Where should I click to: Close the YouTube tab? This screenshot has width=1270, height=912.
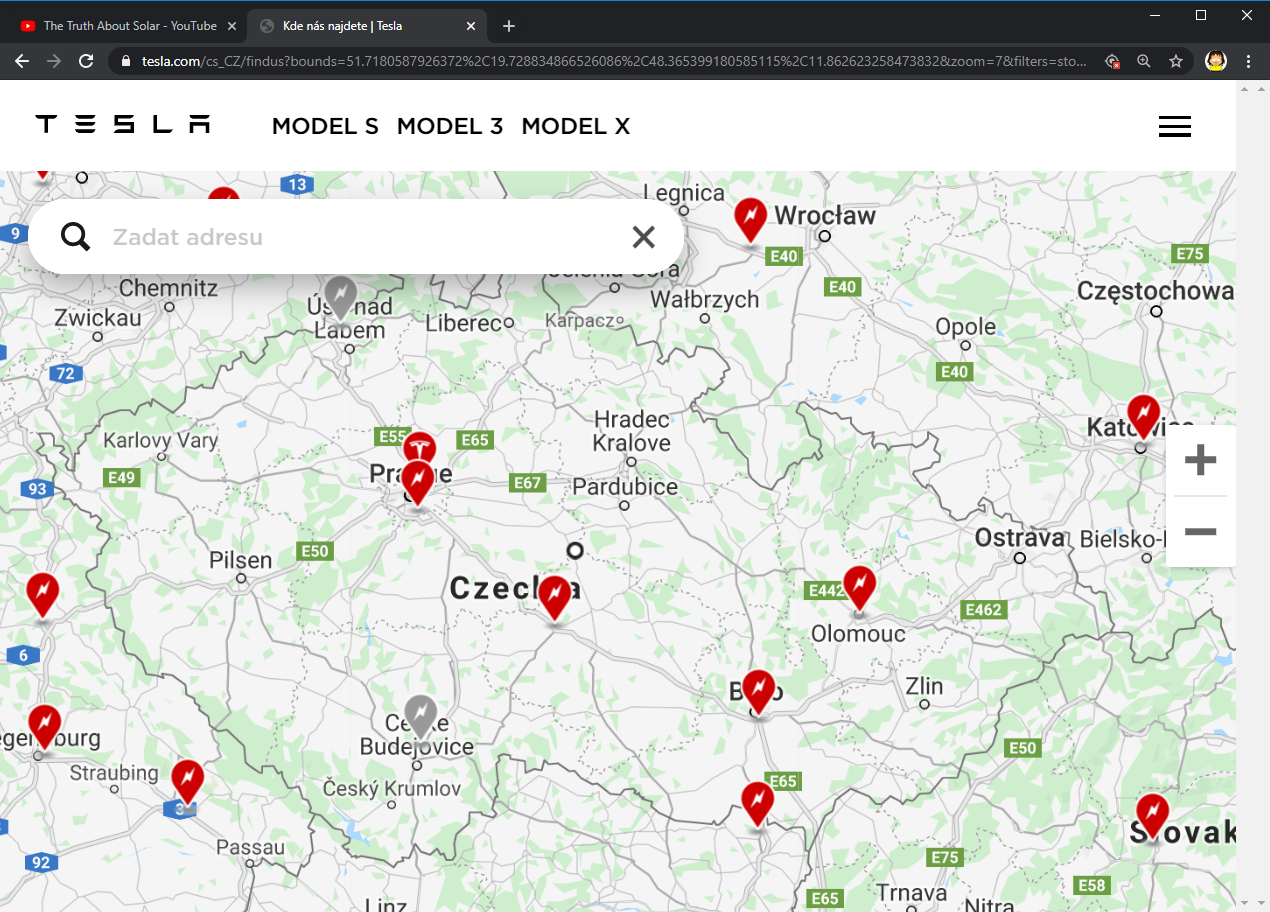click(232, 26)
